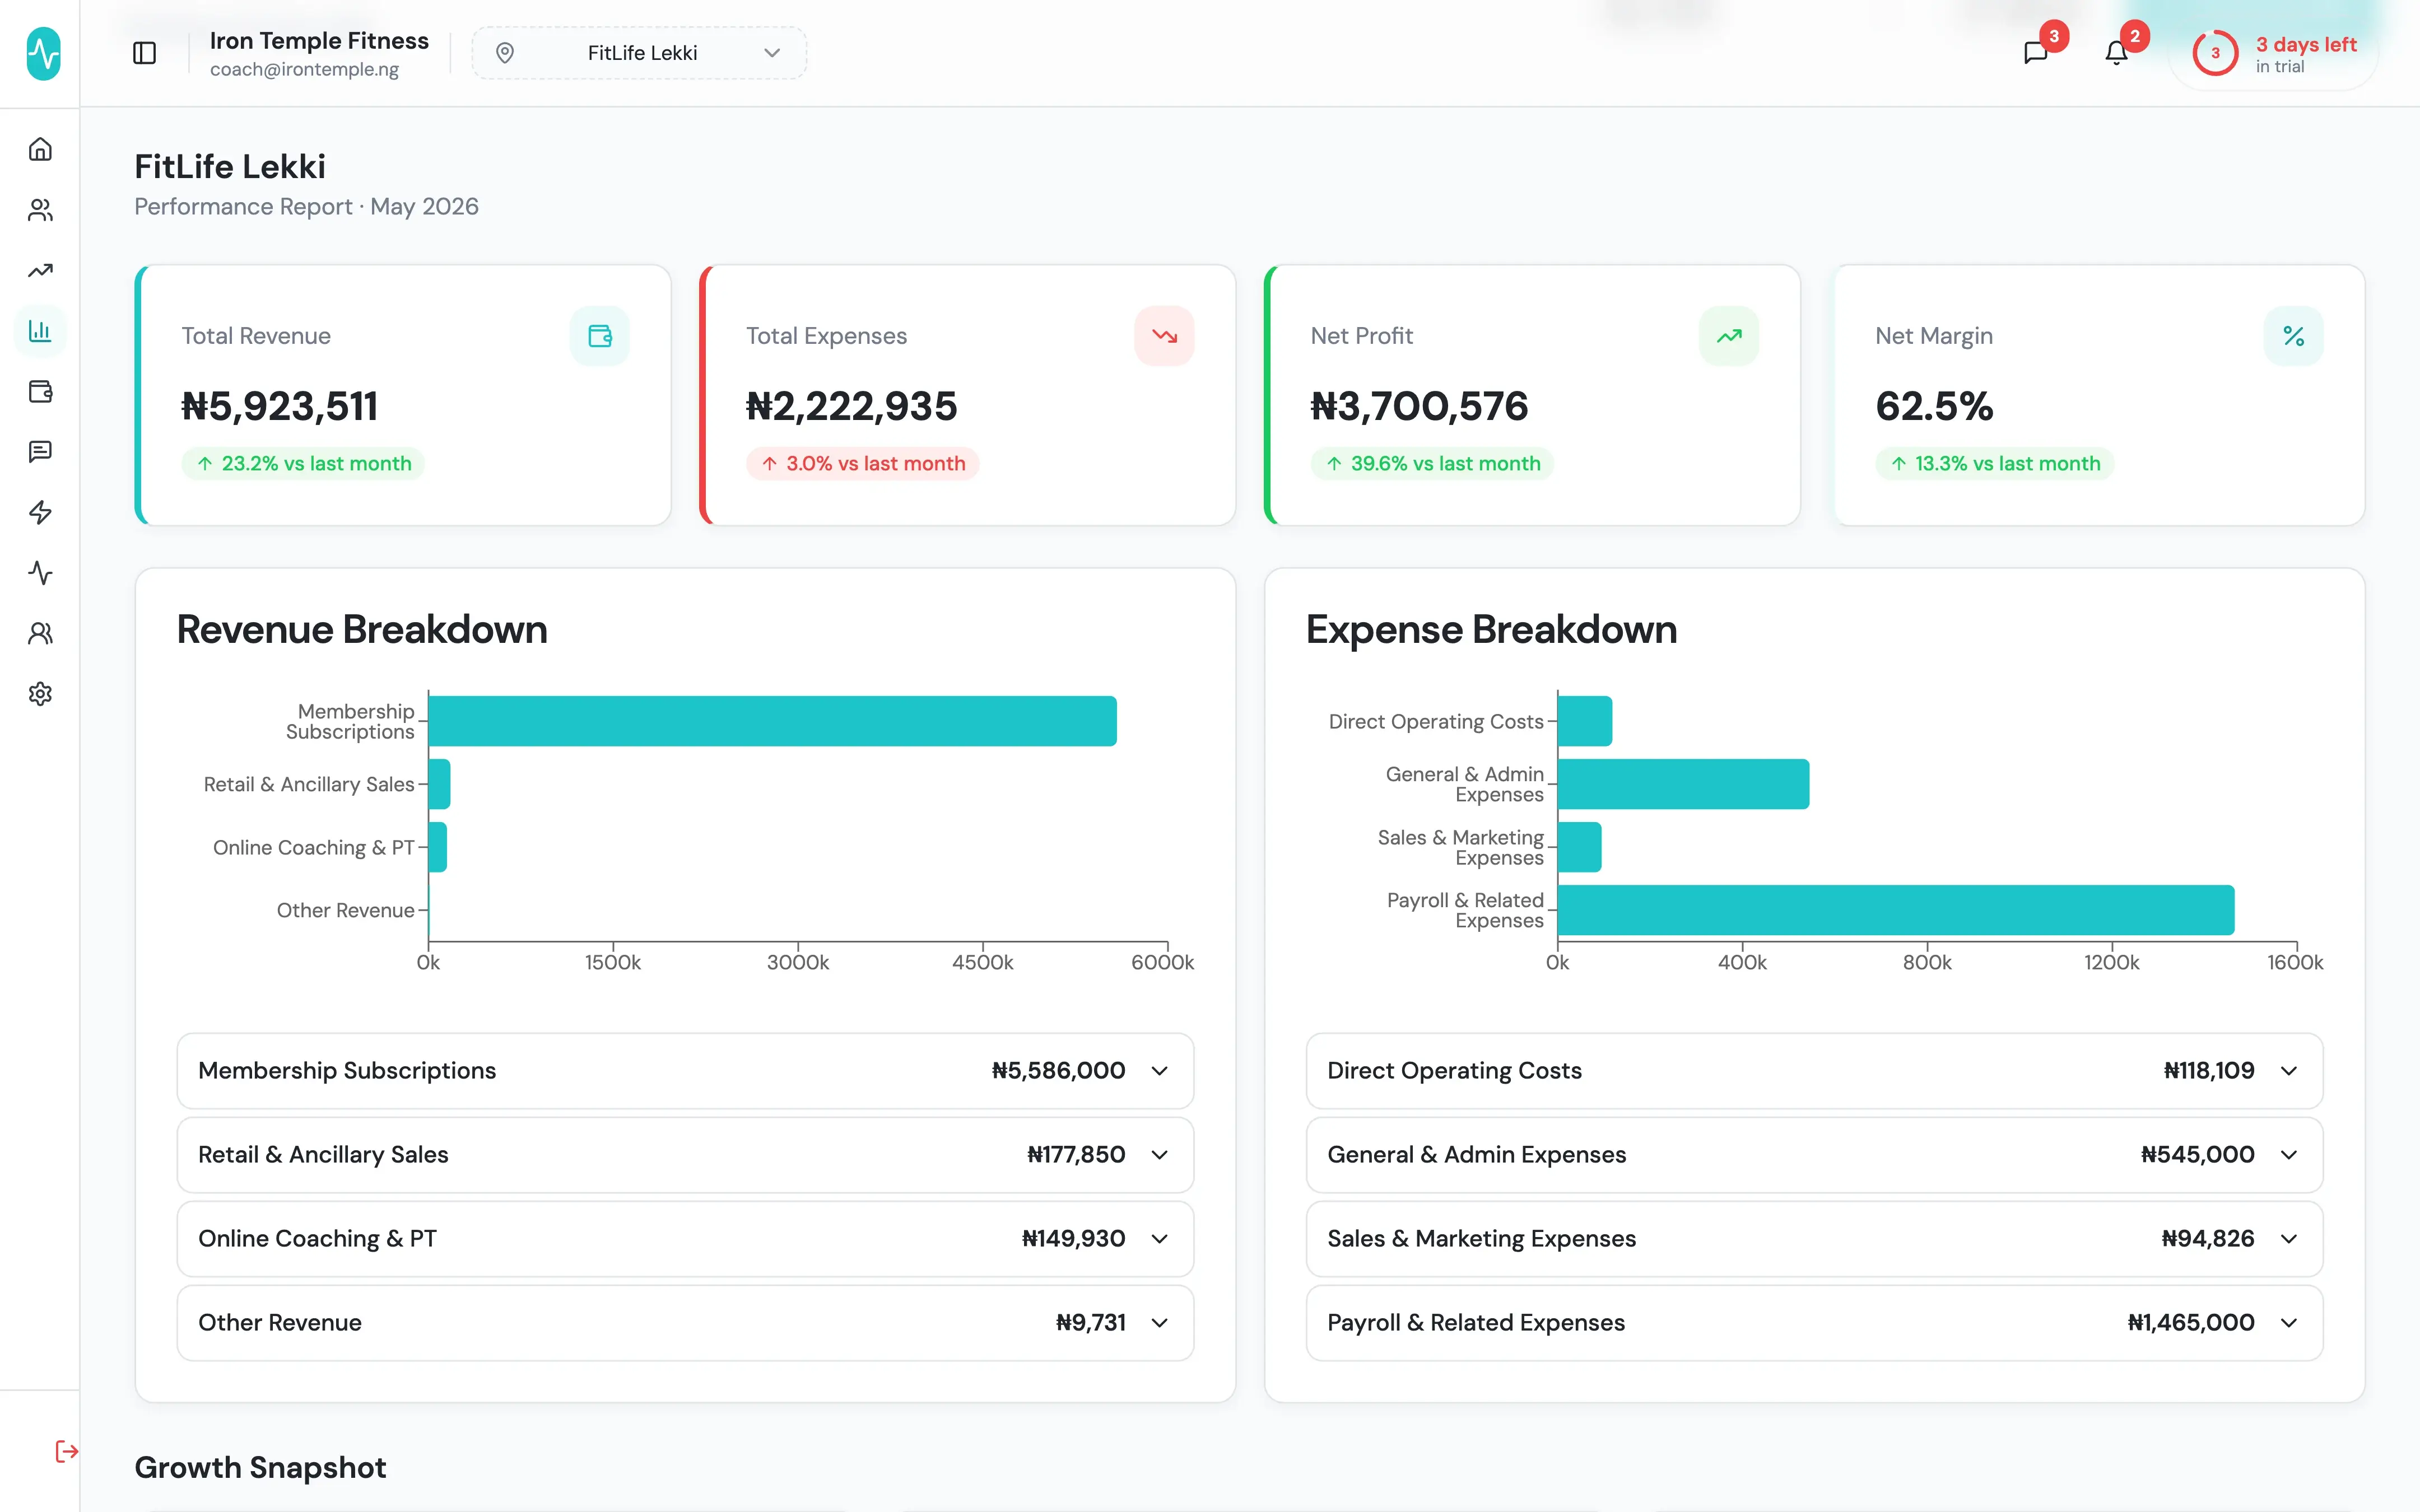Open the lightning bolt automation sidebar icon

click(40, 513)
